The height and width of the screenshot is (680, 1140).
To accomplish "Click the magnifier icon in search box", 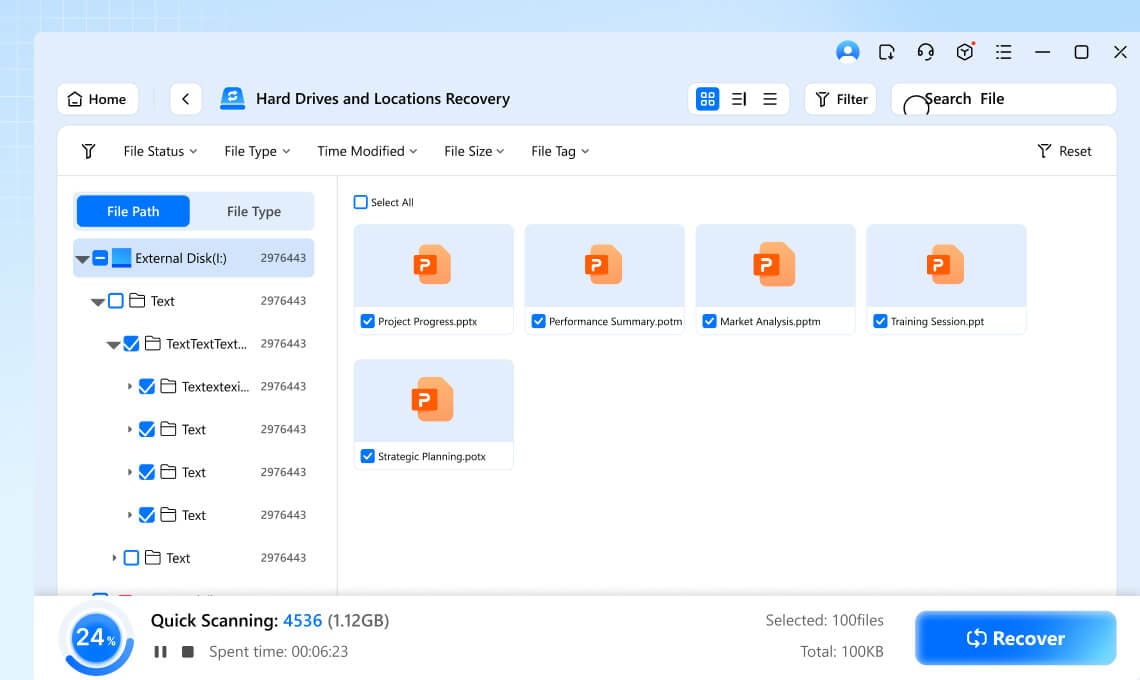I will [x=915, y=105].
